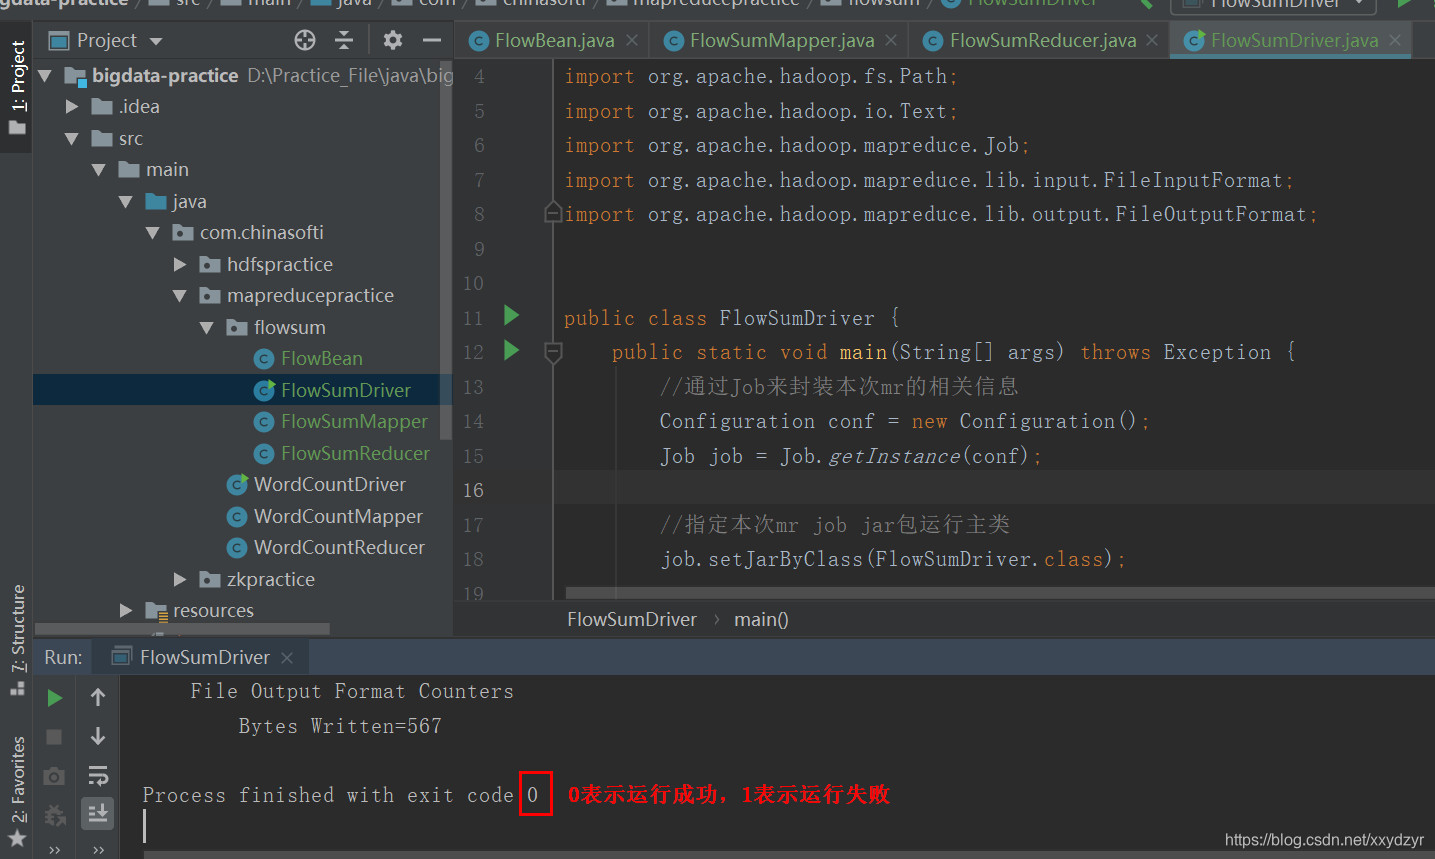This screenshot has width=1435, height=859.
Task: Close the FlowBean.java tab
Action: tap(632, 40)
